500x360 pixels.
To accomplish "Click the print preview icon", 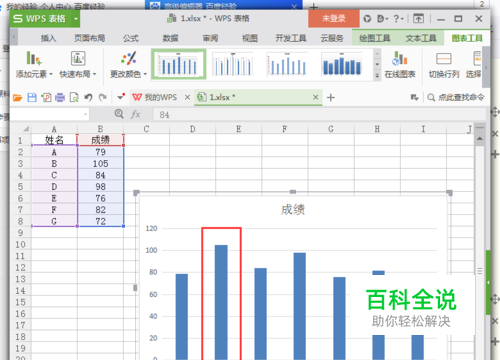I will [74, 98].
